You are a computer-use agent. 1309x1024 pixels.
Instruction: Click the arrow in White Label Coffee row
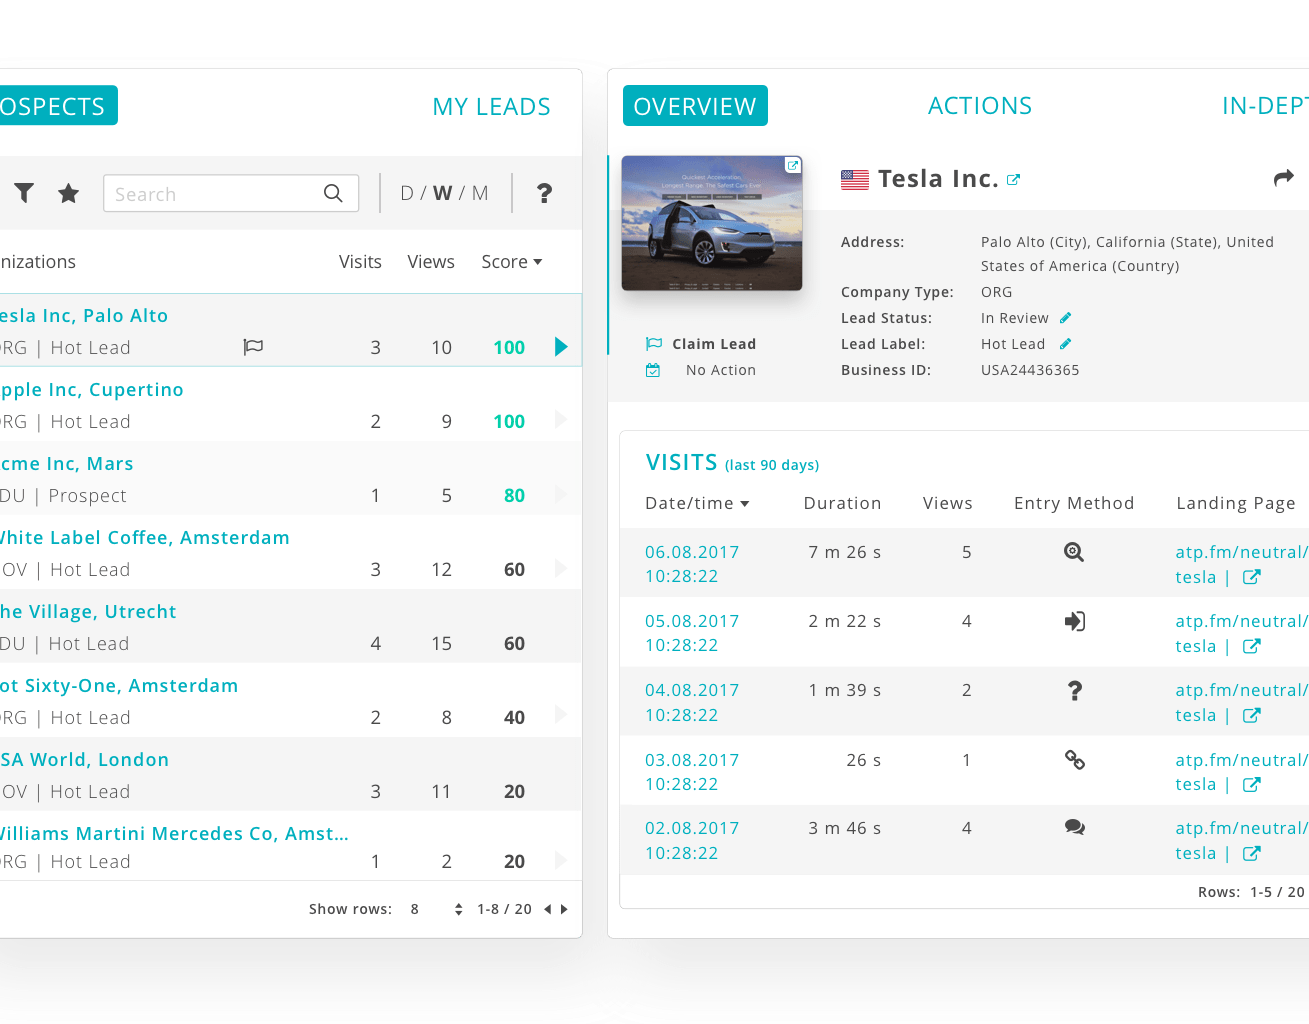tap(561, 568)
